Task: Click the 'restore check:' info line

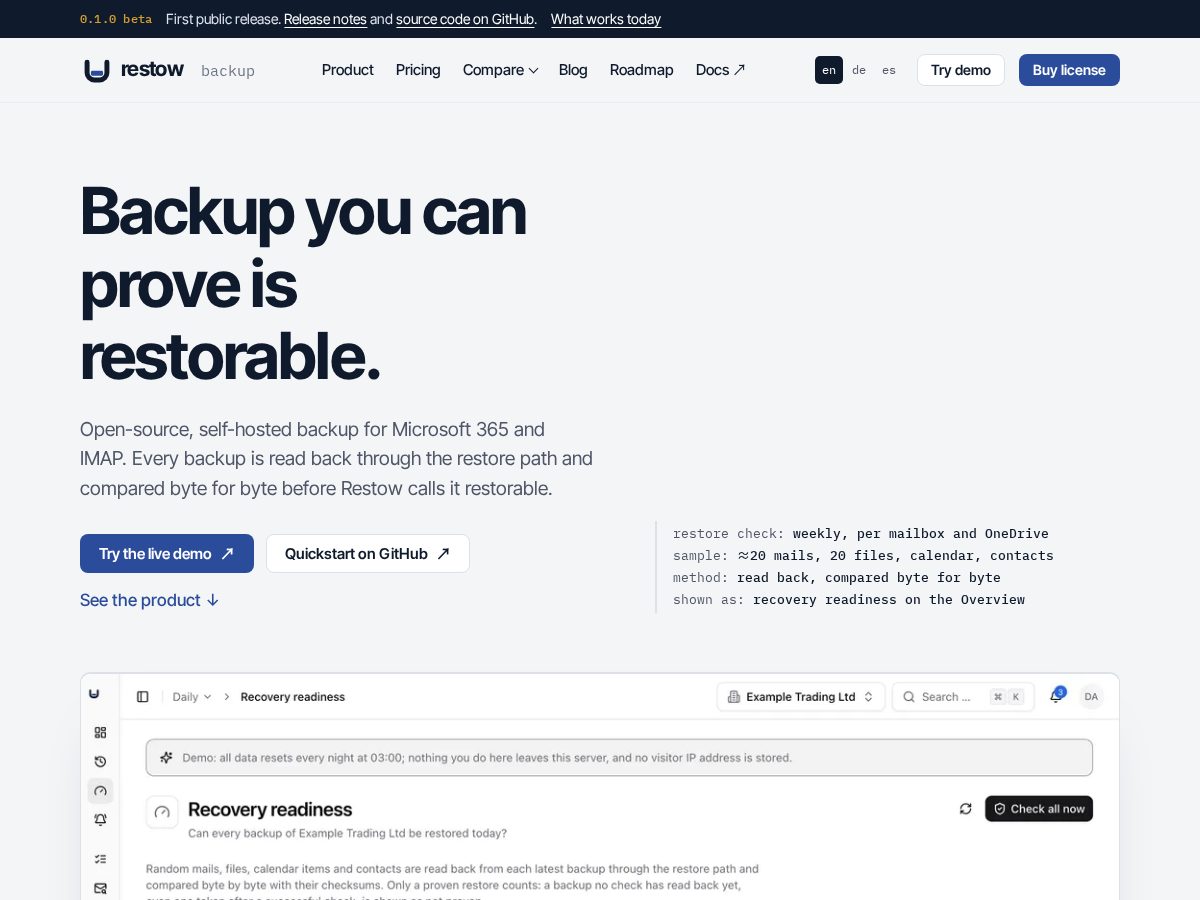Action: tap(861, 533)
